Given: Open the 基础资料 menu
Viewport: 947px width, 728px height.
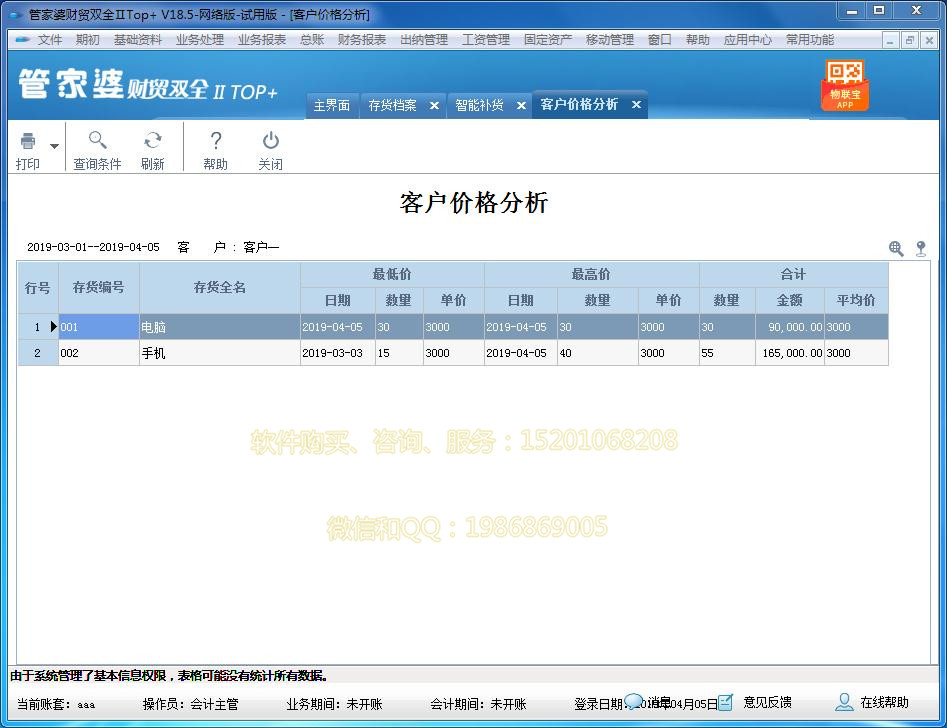Looking at the screenshot, I should tap(136, 40).
